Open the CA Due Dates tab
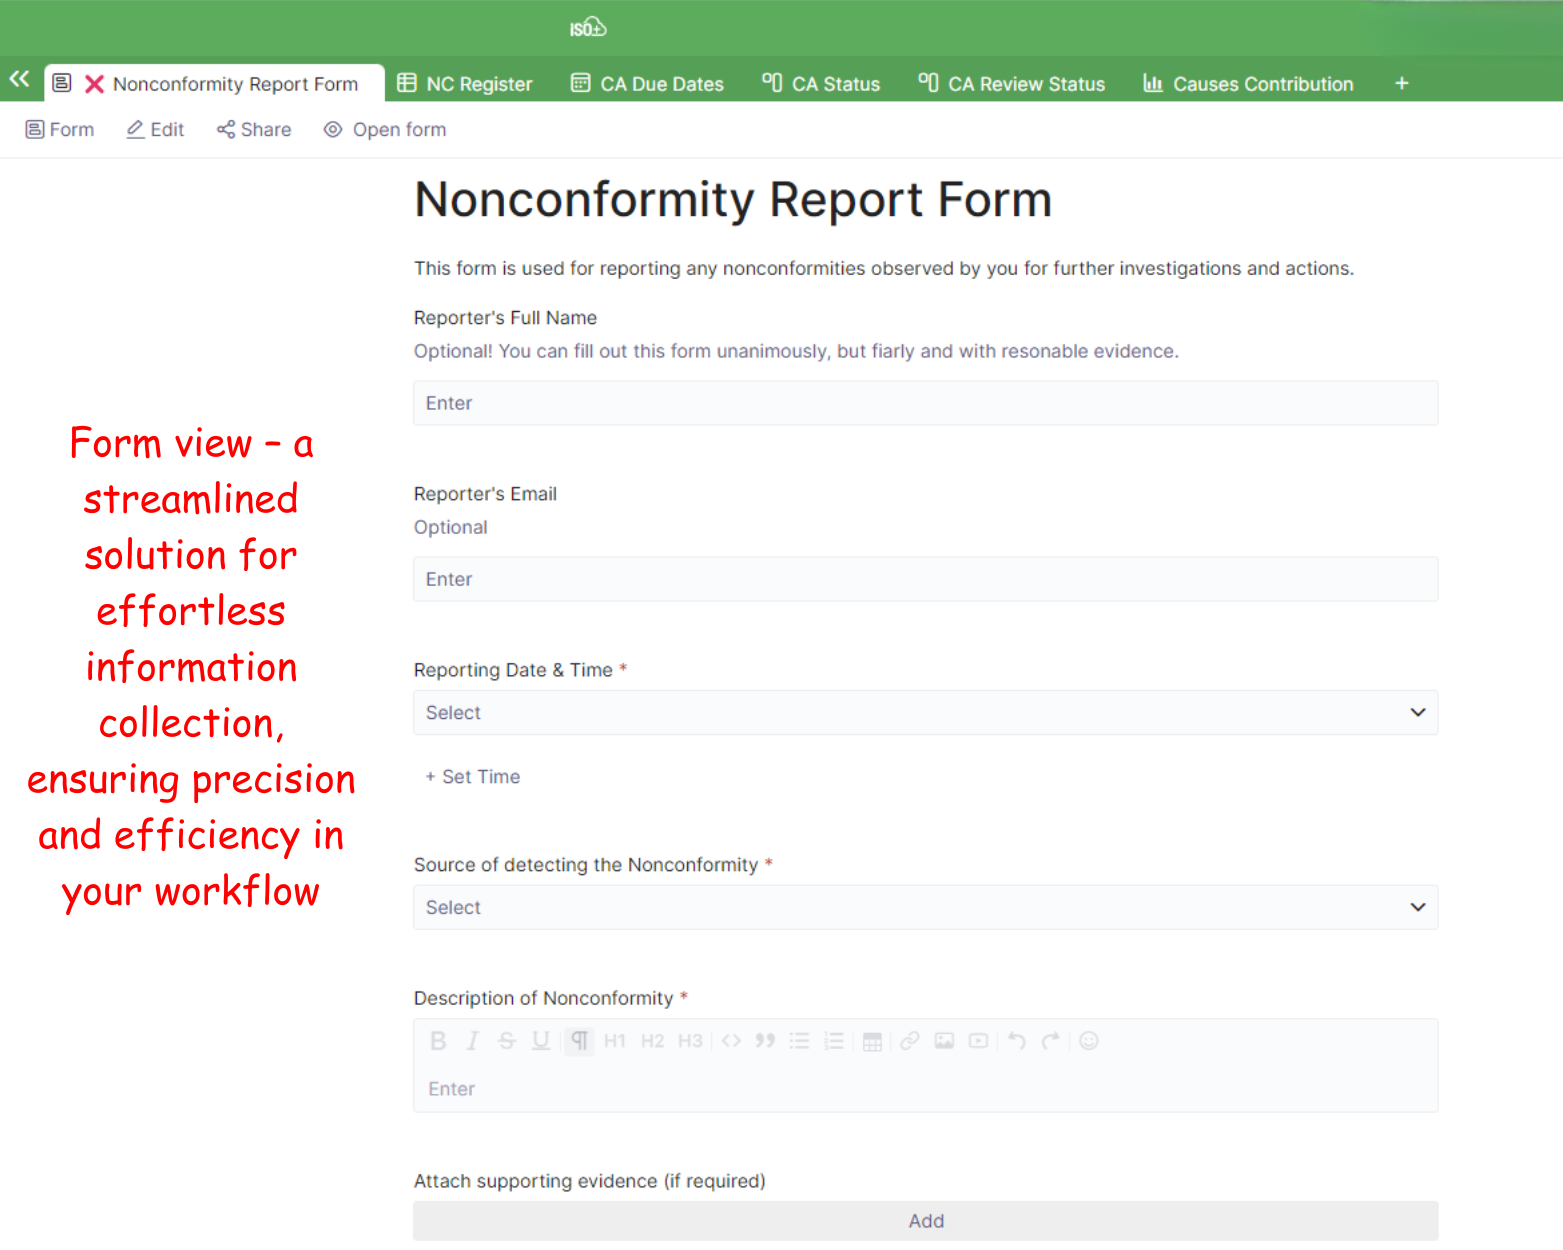This screenshot has width=1563, height=1250. tap(647, 84)
